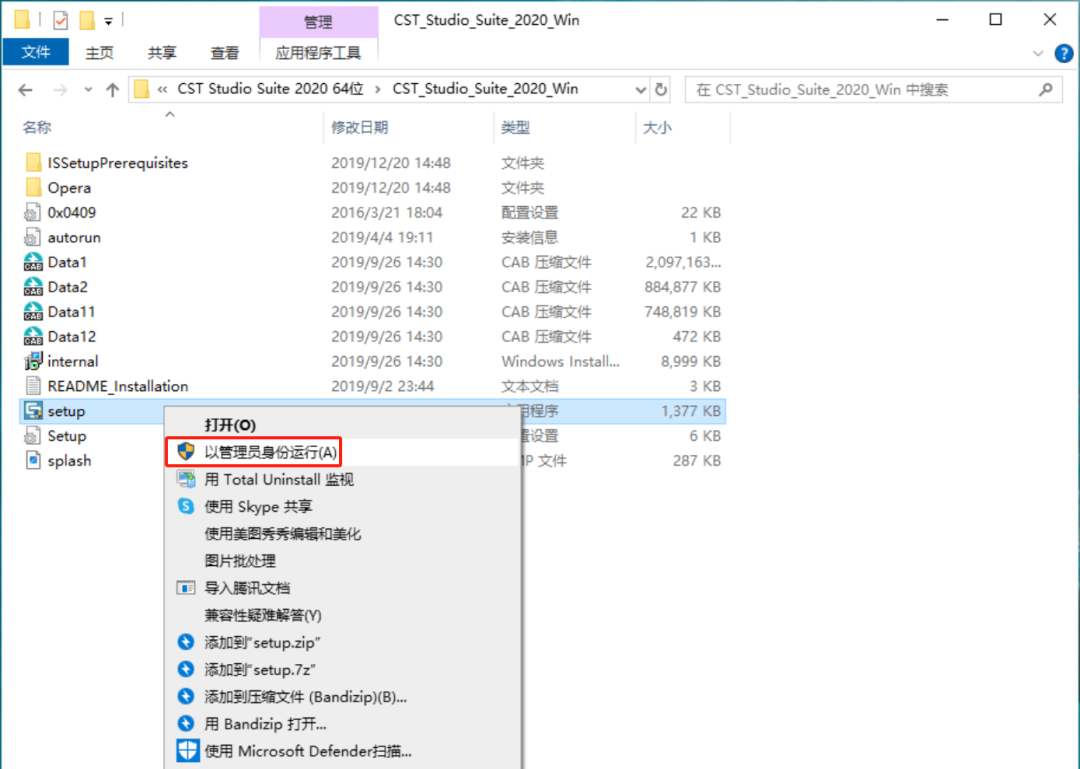Click the setup application icon
This screenshot has width=1080, height=769.
33,411
